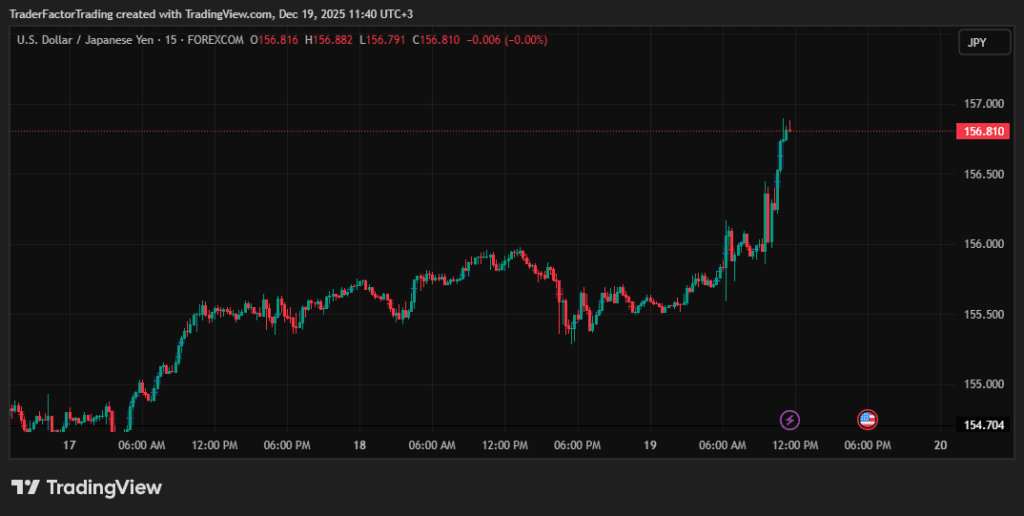Viewport: 1024px width, 516px height.
Task: Click the low value L156.791
Action: coord(383,40)
